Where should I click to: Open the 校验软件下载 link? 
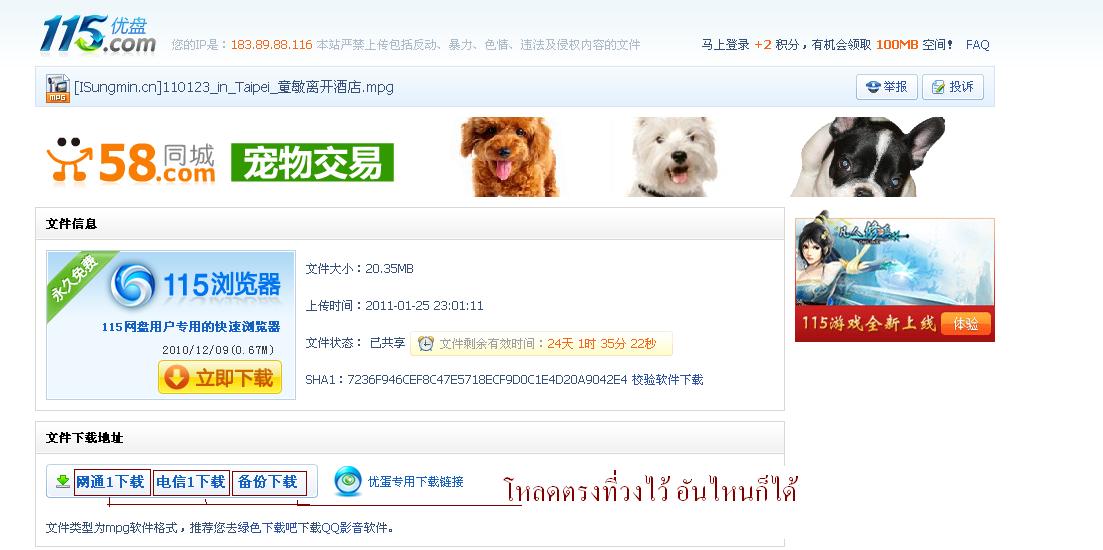coord(667,380)
